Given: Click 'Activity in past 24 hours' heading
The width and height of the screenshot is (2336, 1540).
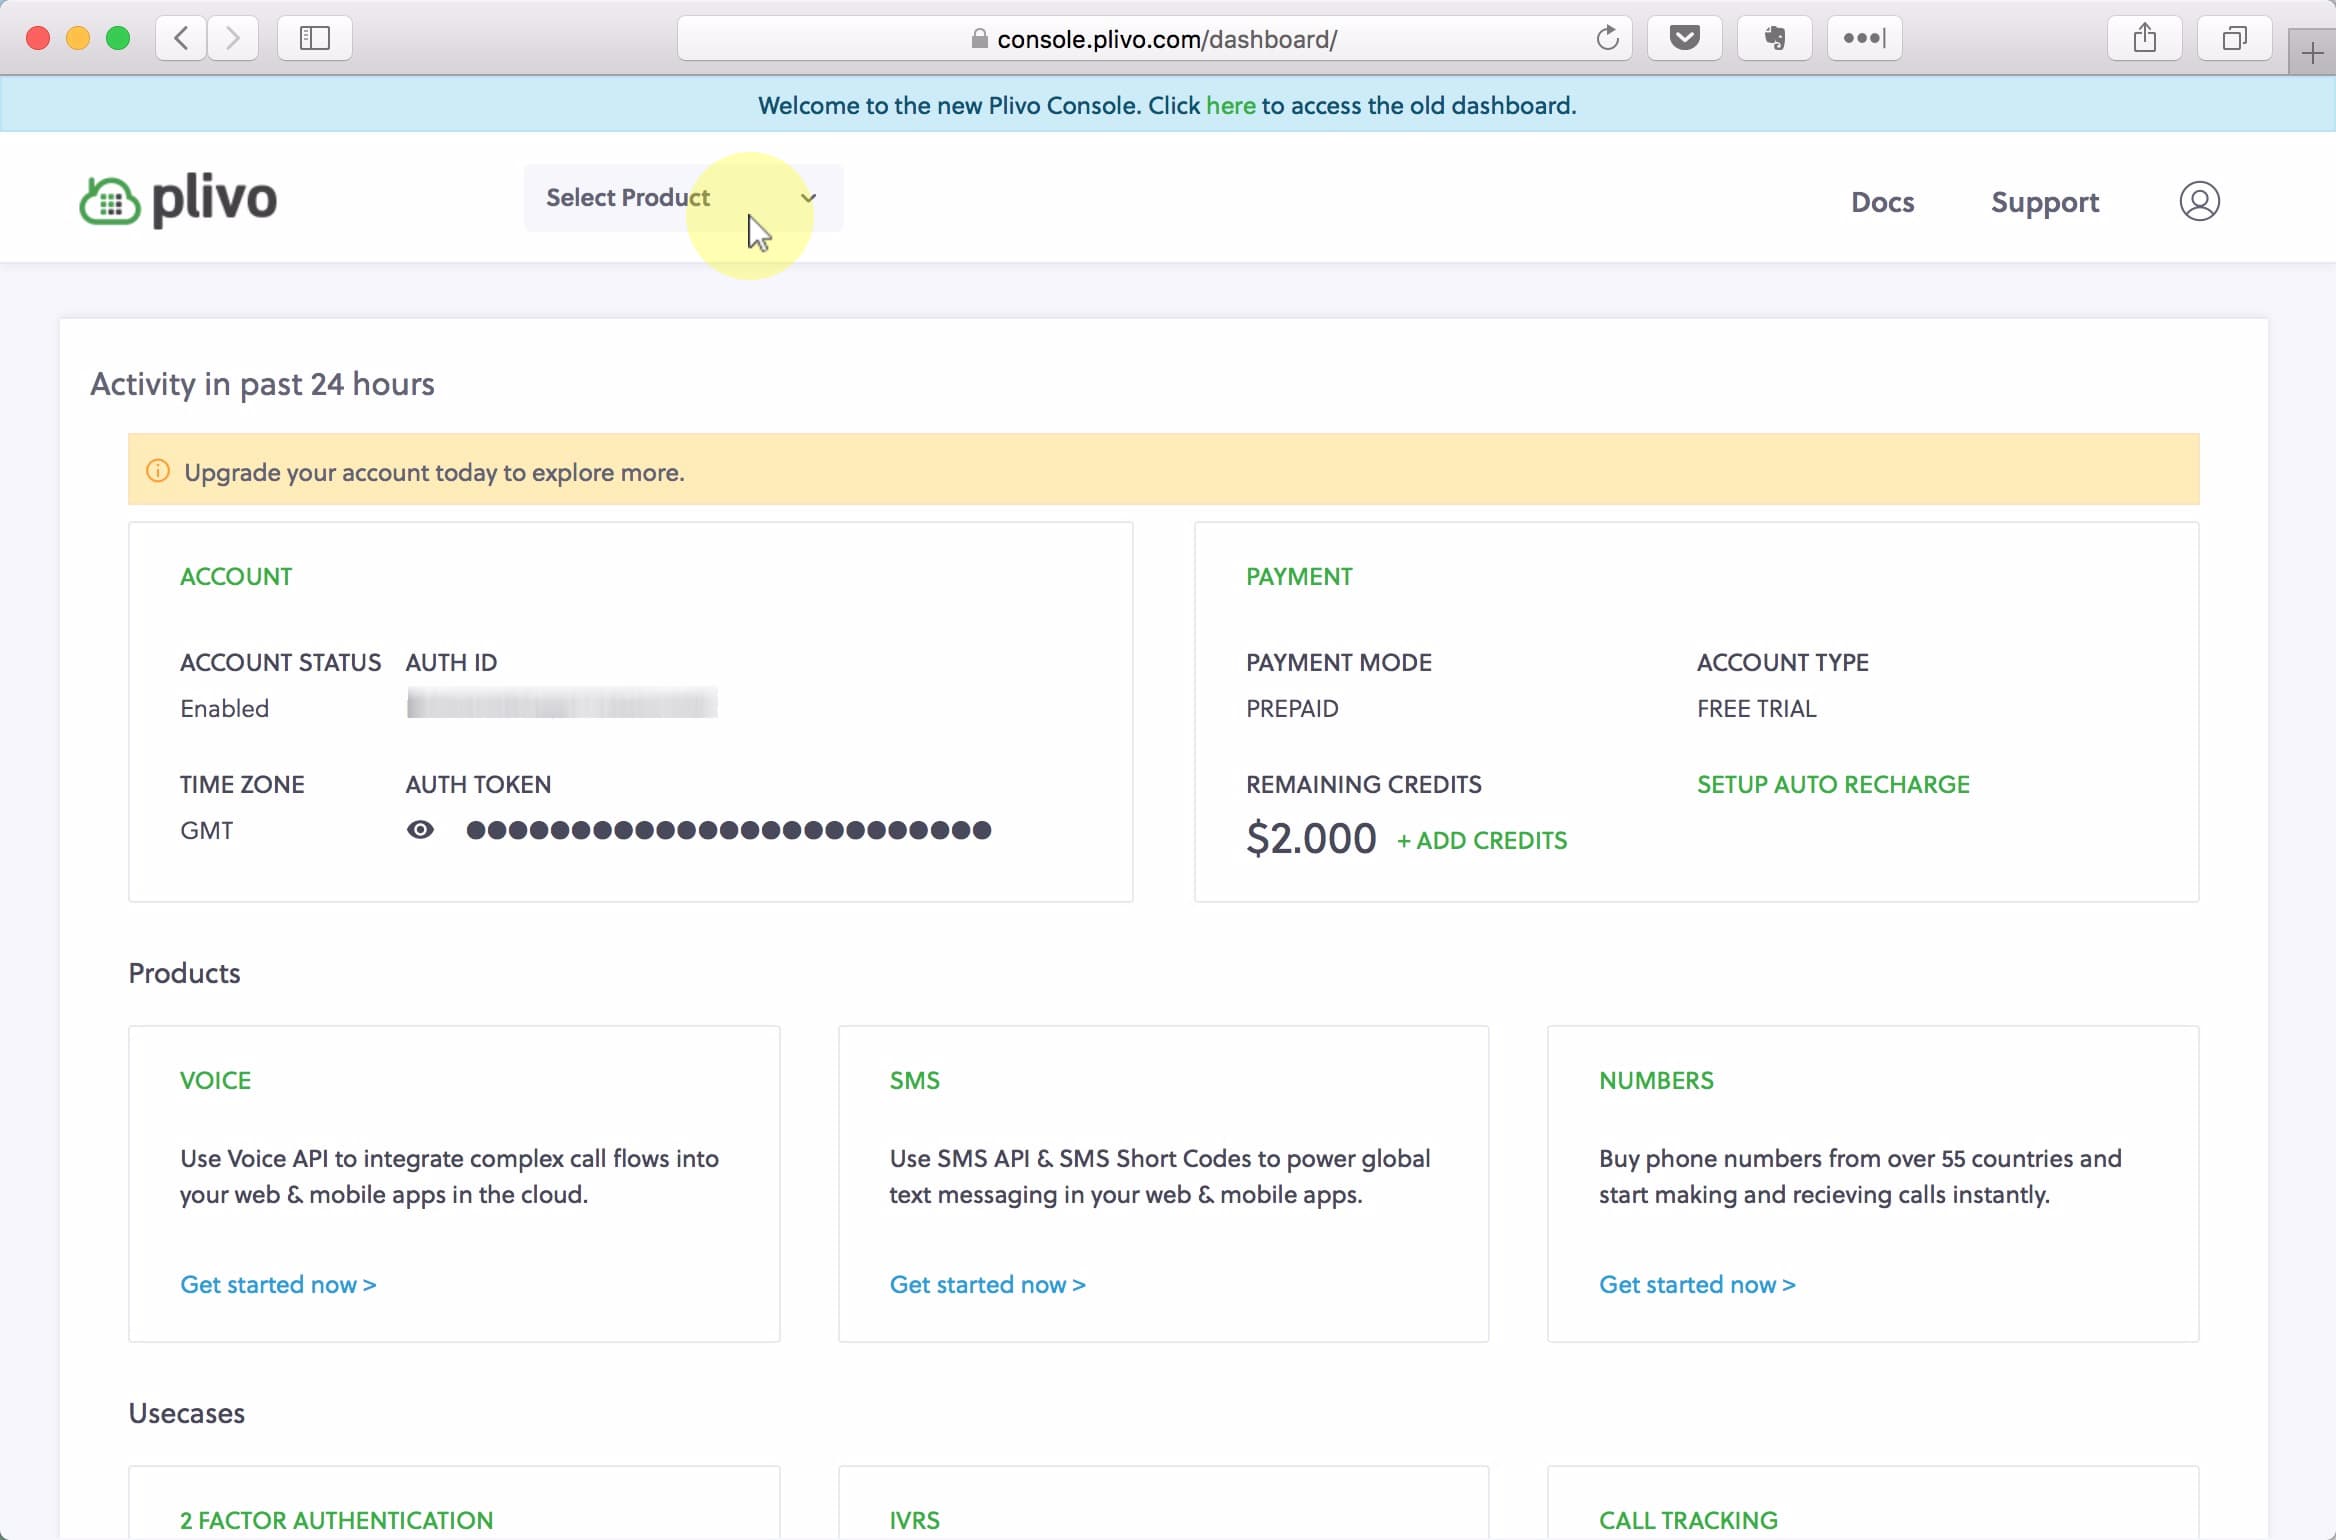Looking at the screenshot, I should coord(262,384).
